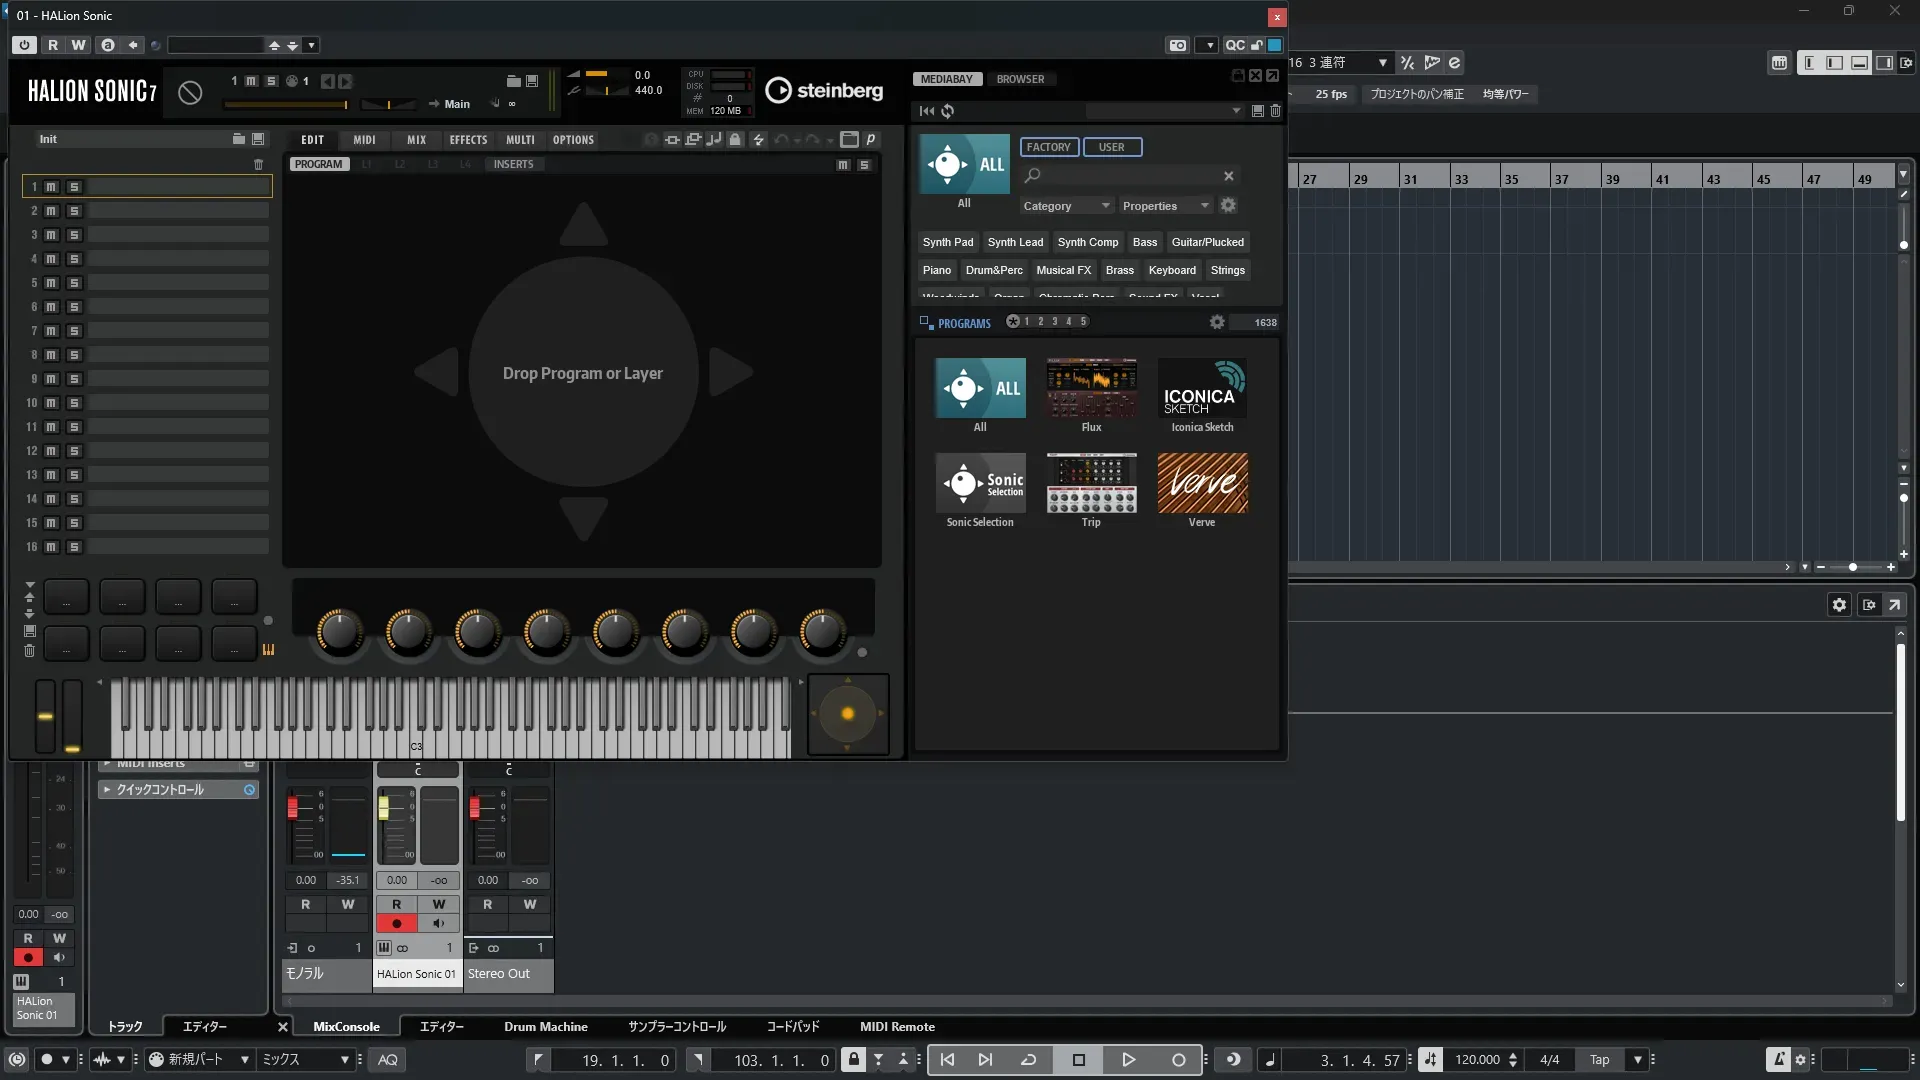This screenshot has width=1920, height=1080.
Task: Select the Synth Pad category tag
Action: (x=947, y=242)
